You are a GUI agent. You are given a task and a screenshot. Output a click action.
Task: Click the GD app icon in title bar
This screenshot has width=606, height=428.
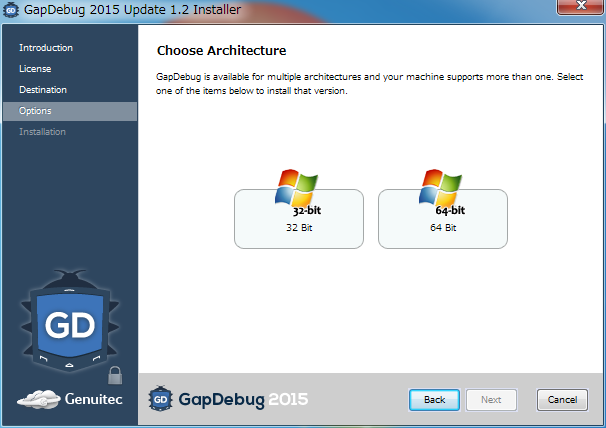[x=12, y=11]
